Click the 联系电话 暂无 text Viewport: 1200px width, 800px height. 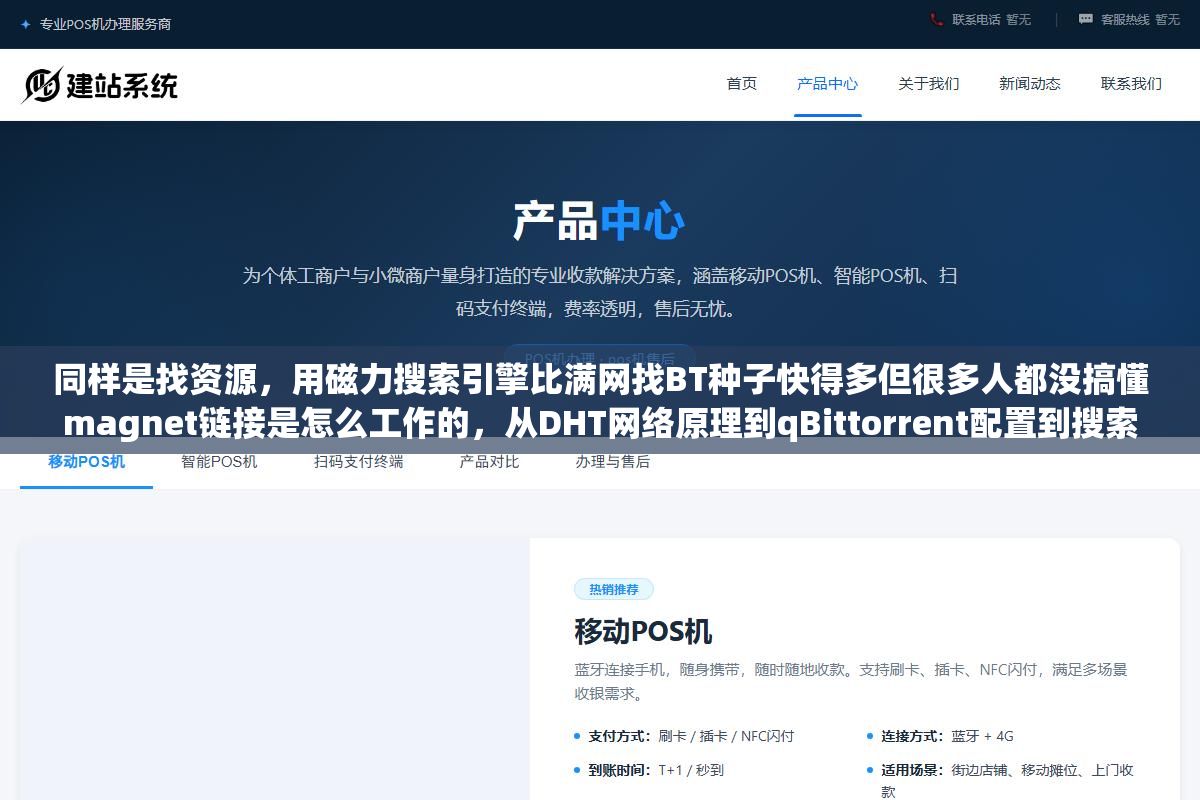pyautogui.click(x=991, y=19)
